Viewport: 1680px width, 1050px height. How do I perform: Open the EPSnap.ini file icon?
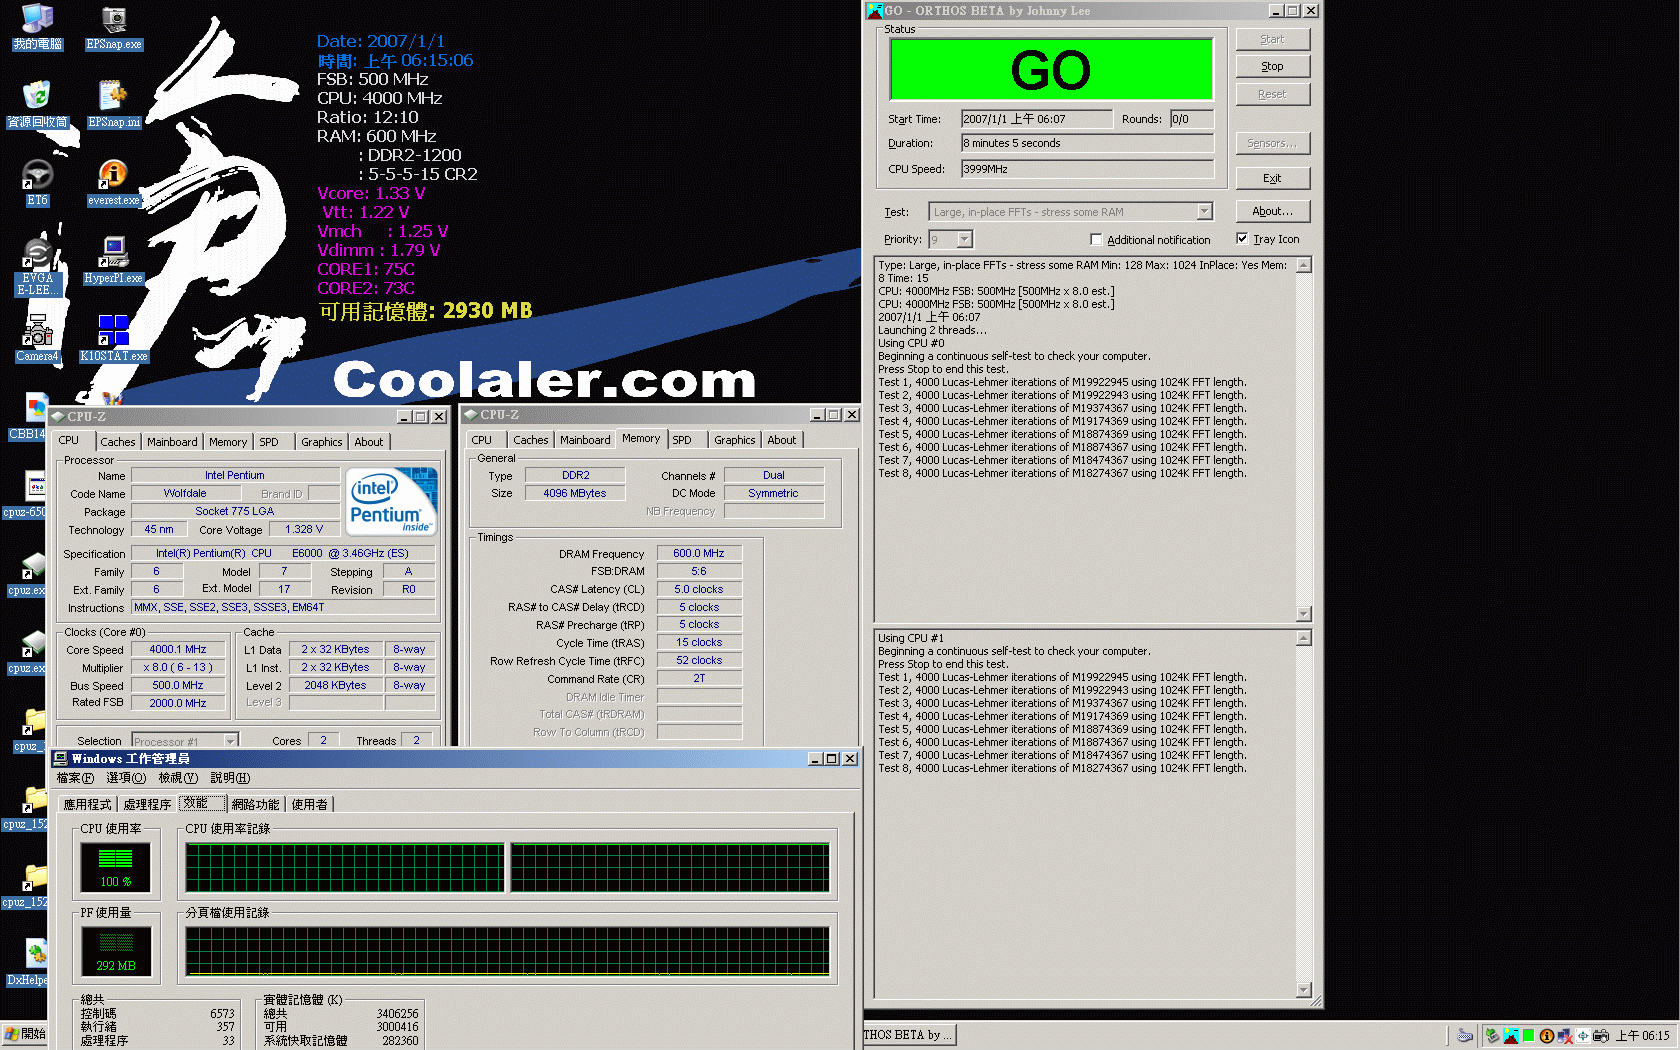pos(113,105)
